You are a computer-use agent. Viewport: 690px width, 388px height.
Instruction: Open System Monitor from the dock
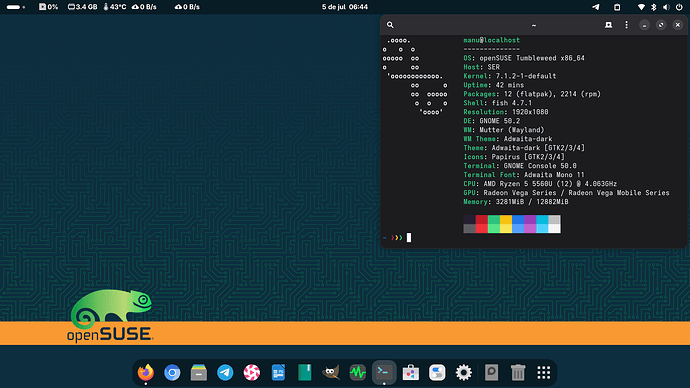(357, 373)
